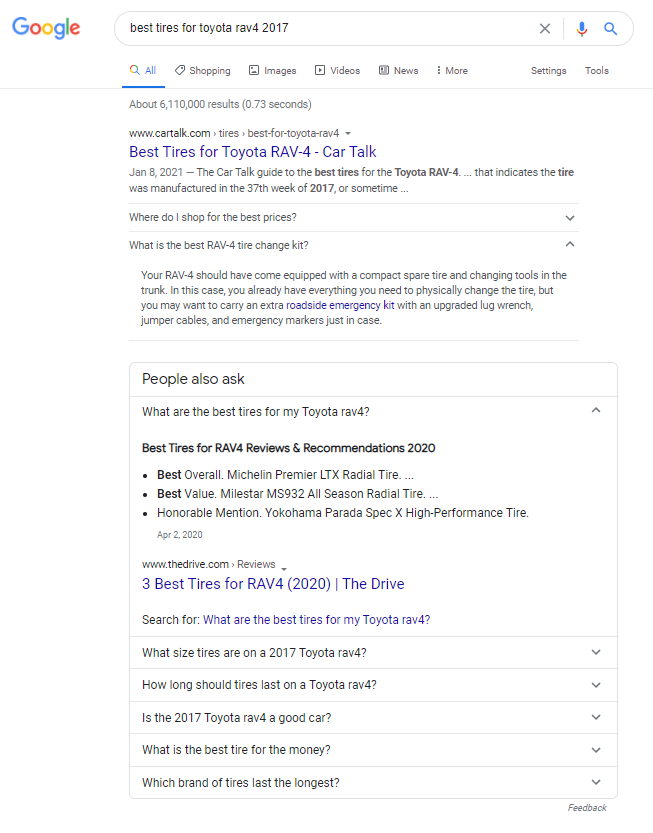This screenshot has width=653, height=833.
Task: Expand 'What size tires are on a 2017 Toyota rav4?'
Action: [x=373, y=653]
